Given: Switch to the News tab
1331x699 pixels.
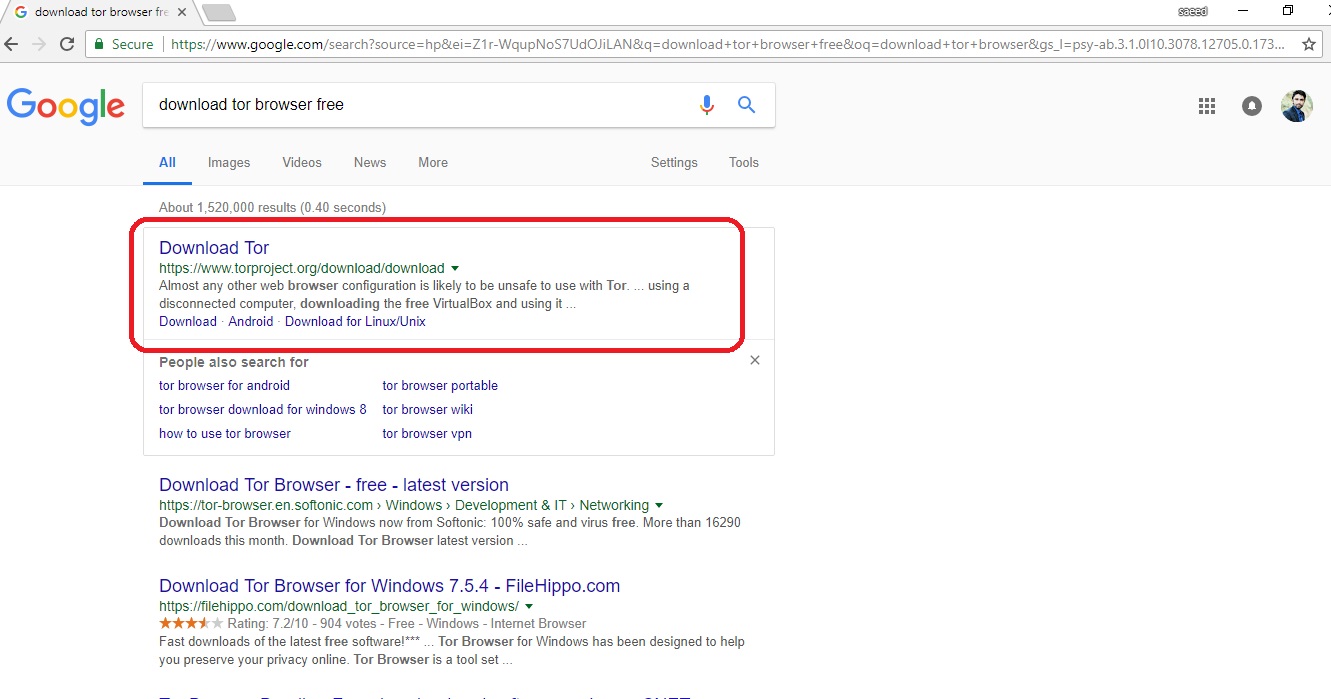Looking at the screenshot, I should click(370, 162).
